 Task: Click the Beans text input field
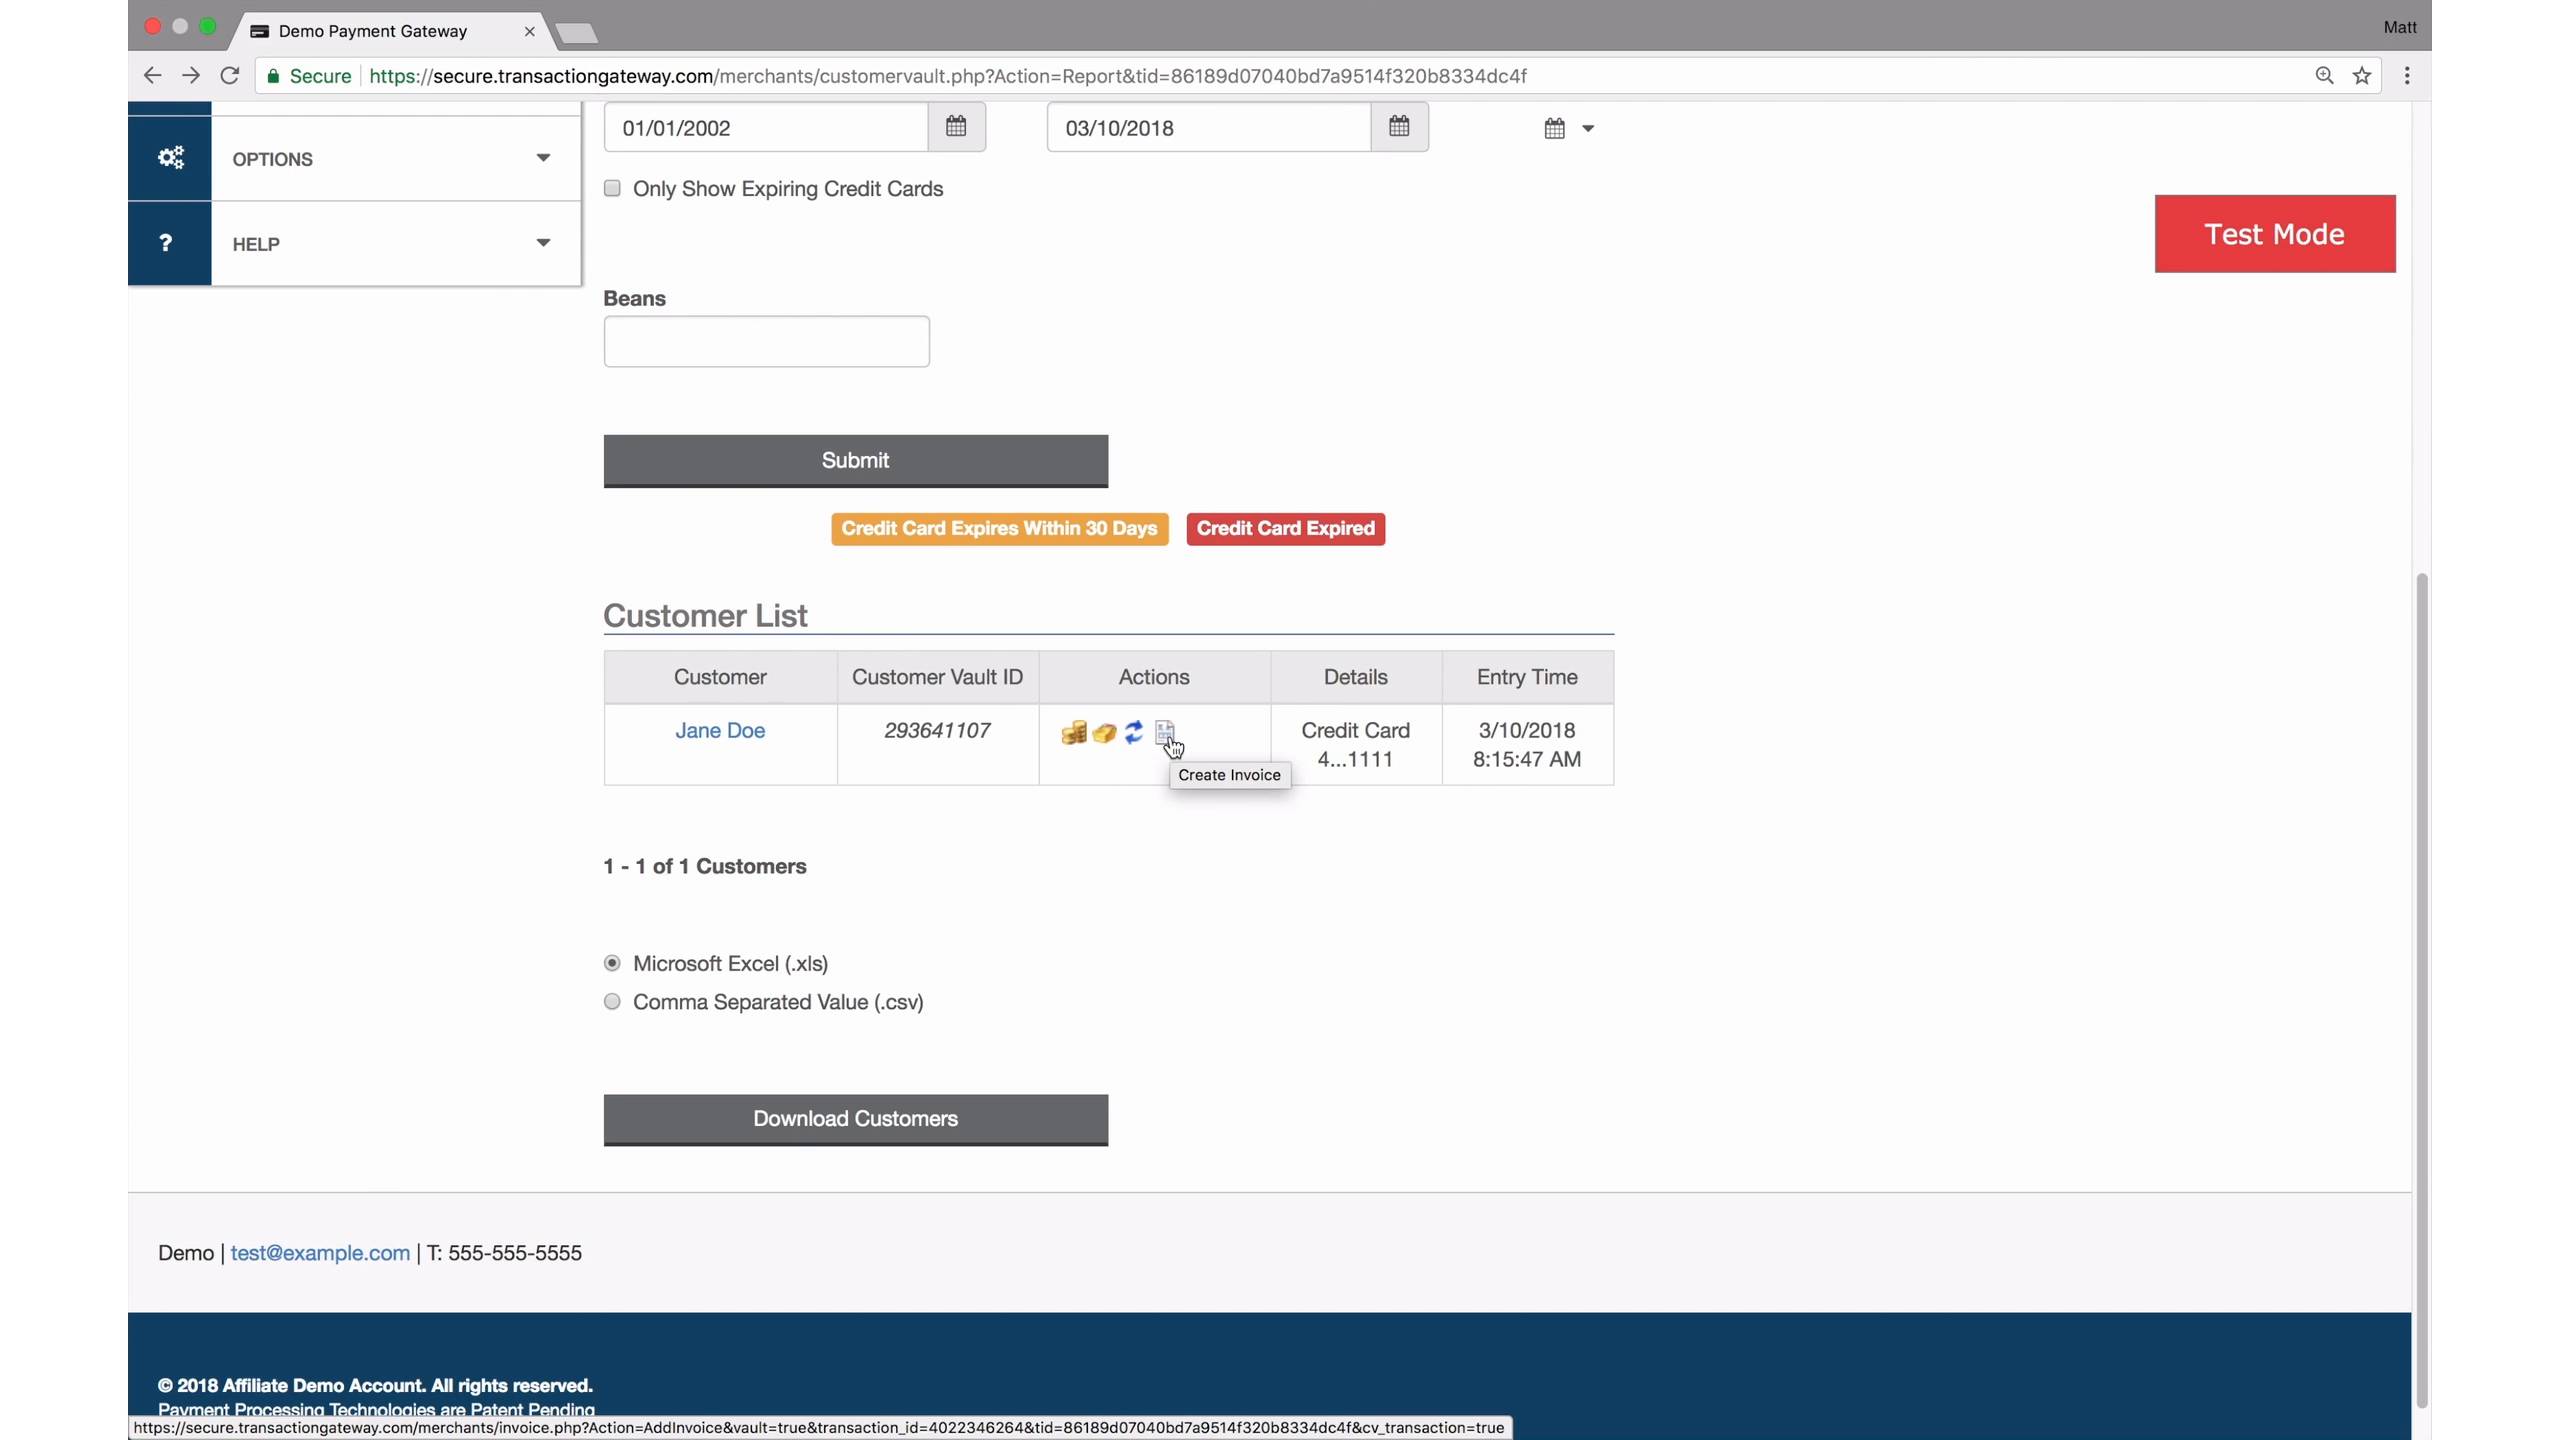click(767, 342)
